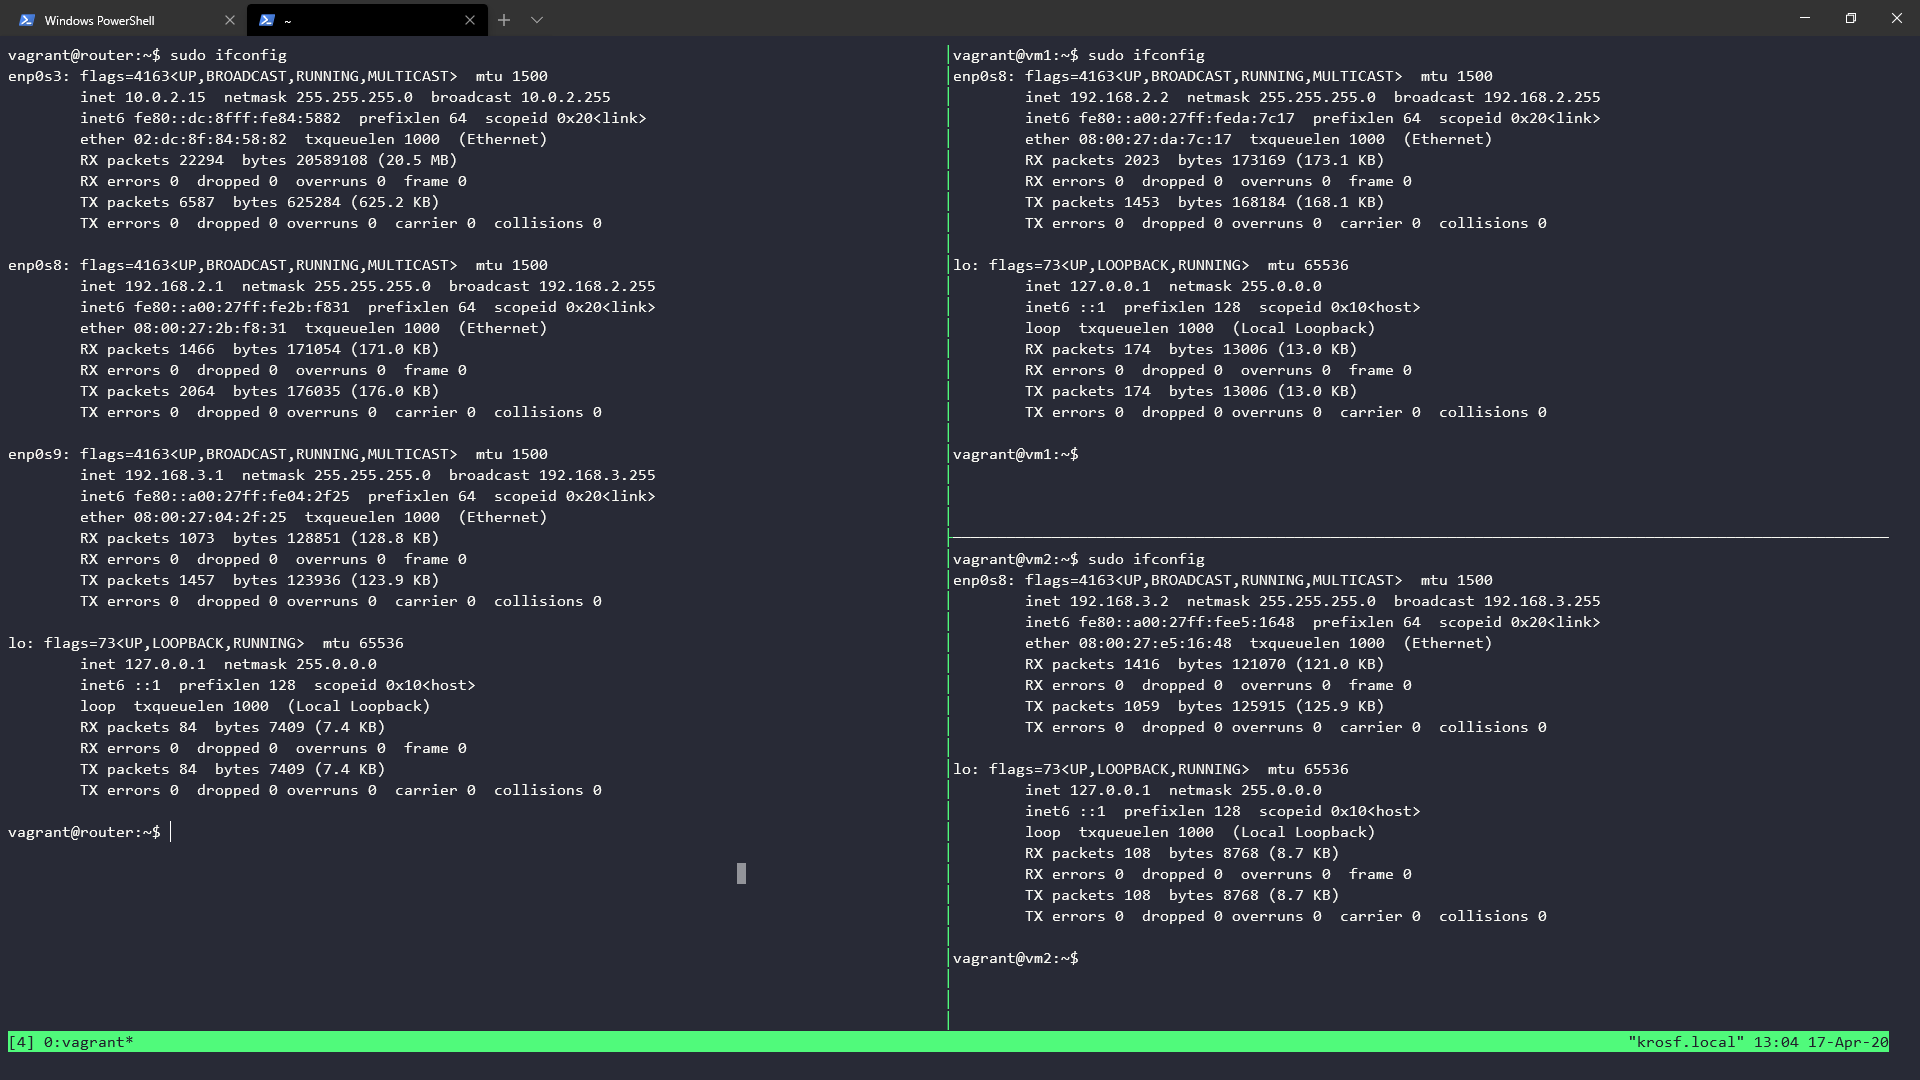Screen dimensions: 1920x1080
Task: Click vm2 TX packets 1059 line
Action: pos(1205,706)
